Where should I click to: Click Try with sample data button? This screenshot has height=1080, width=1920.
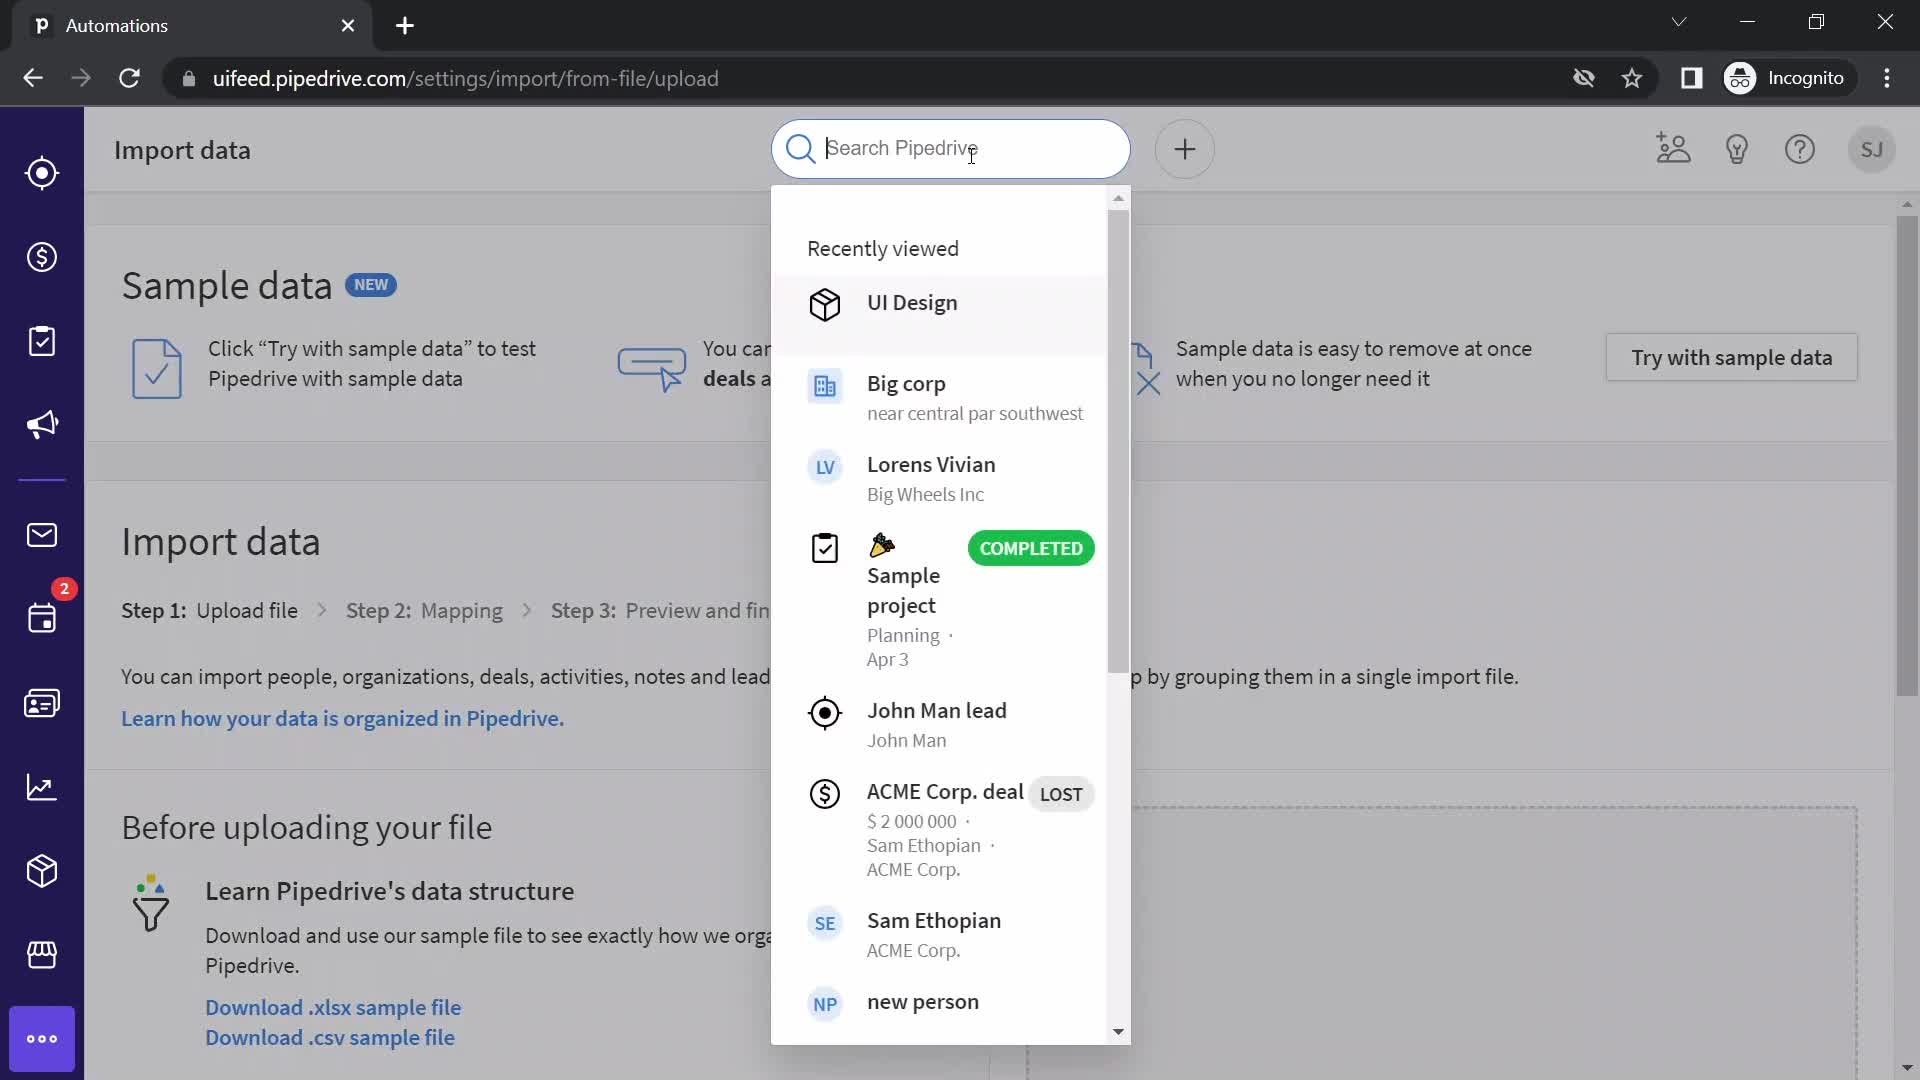tap(1731, 357)
